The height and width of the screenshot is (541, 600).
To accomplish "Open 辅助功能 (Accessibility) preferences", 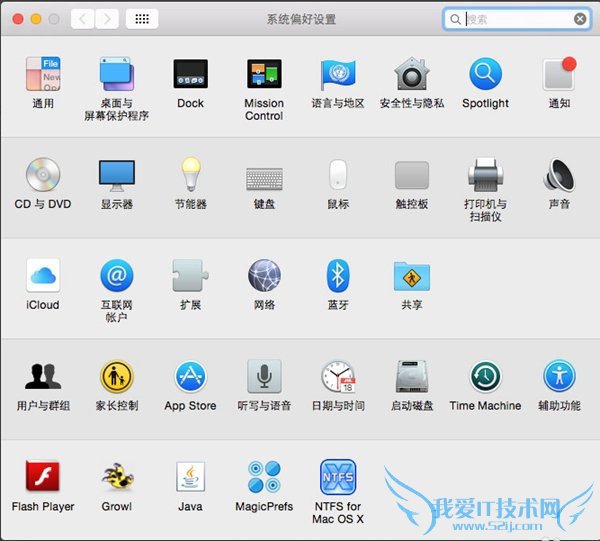I will (x=559, y=376).
